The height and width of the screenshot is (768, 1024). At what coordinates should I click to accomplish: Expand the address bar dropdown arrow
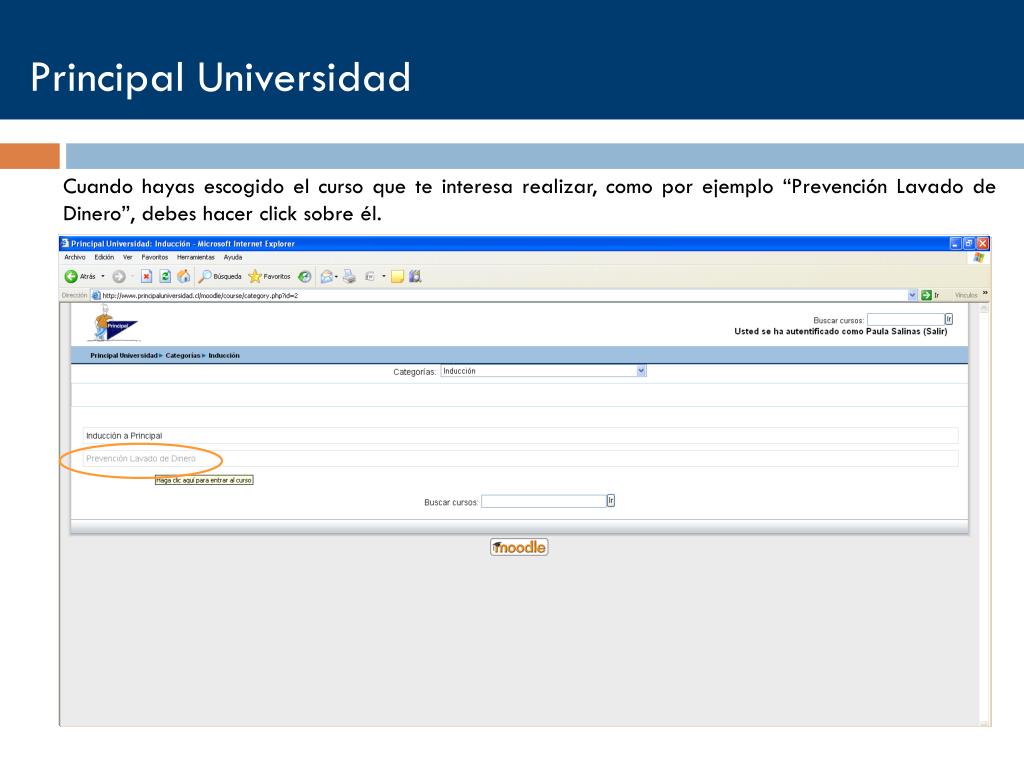[912, 295]
